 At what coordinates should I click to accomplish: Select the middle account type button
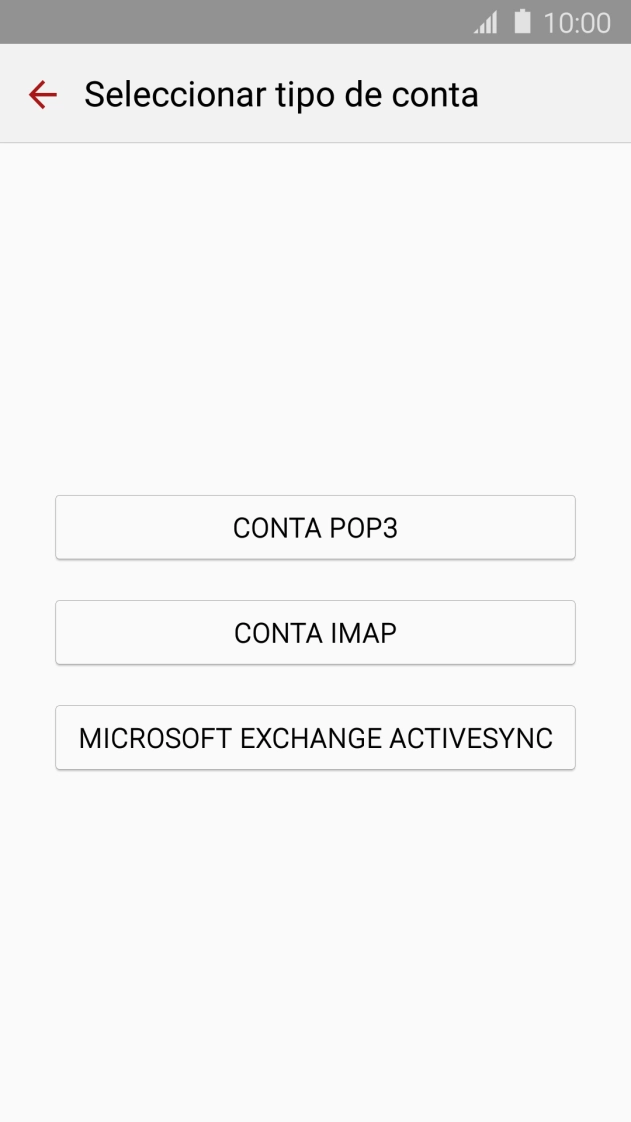315,632
